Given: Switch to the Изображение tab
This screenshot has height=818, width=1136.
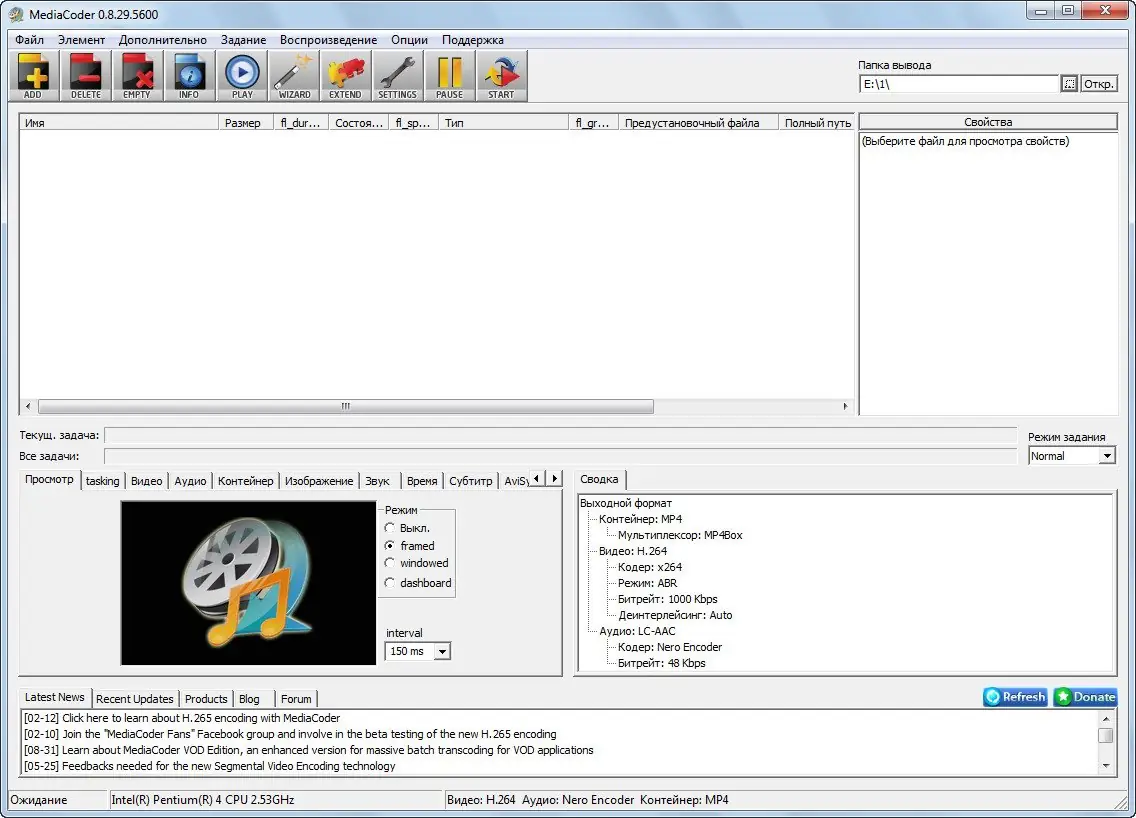Looking at the screenshot, I should (319, 481).
